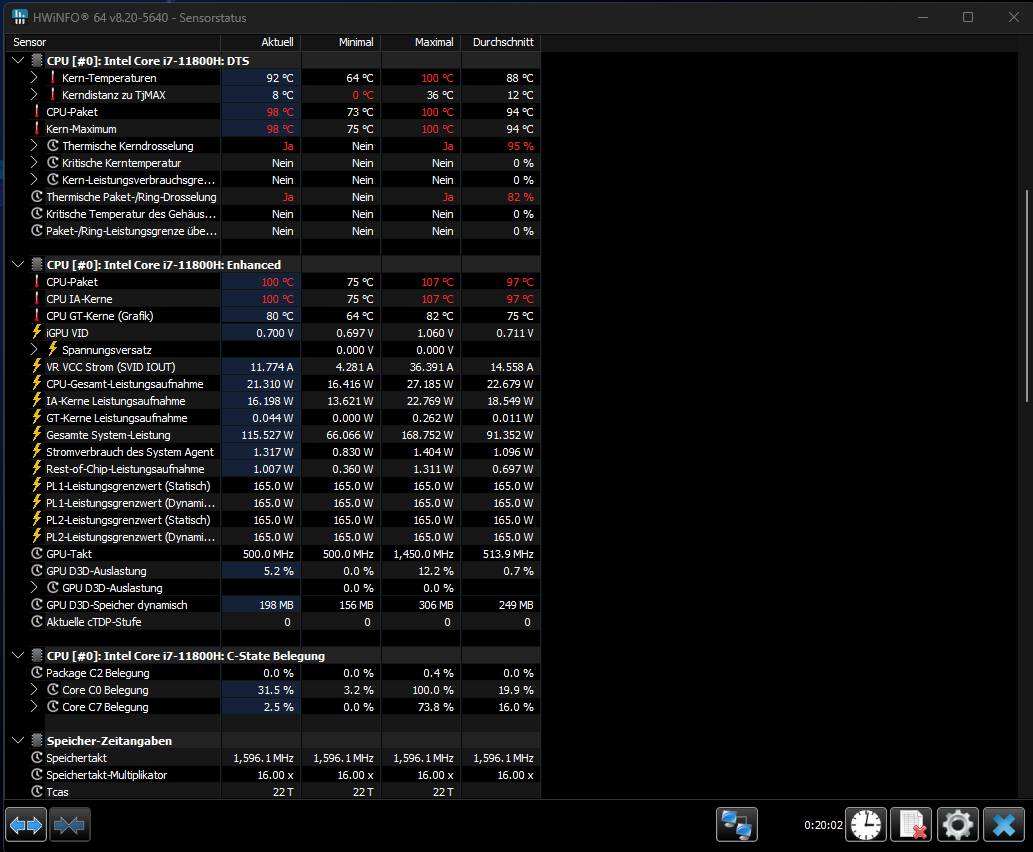Collapse the CPU Enhanced sensor group
1033x852 pixels.
click(x=18, y=265)
